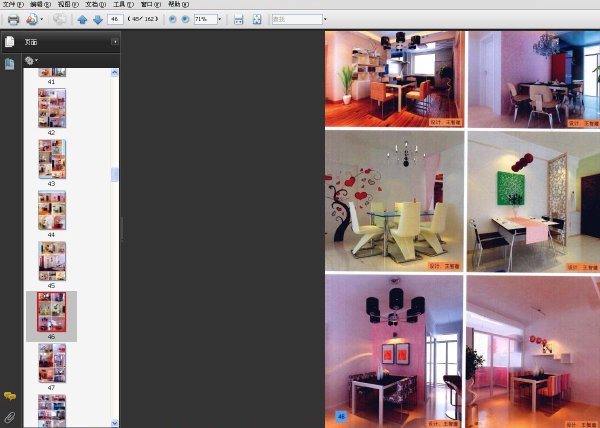Open the 窗口 (Window) menu
The width and height of the screenshot is (600, 428).
pyautogui.click(x=151, y=5)
